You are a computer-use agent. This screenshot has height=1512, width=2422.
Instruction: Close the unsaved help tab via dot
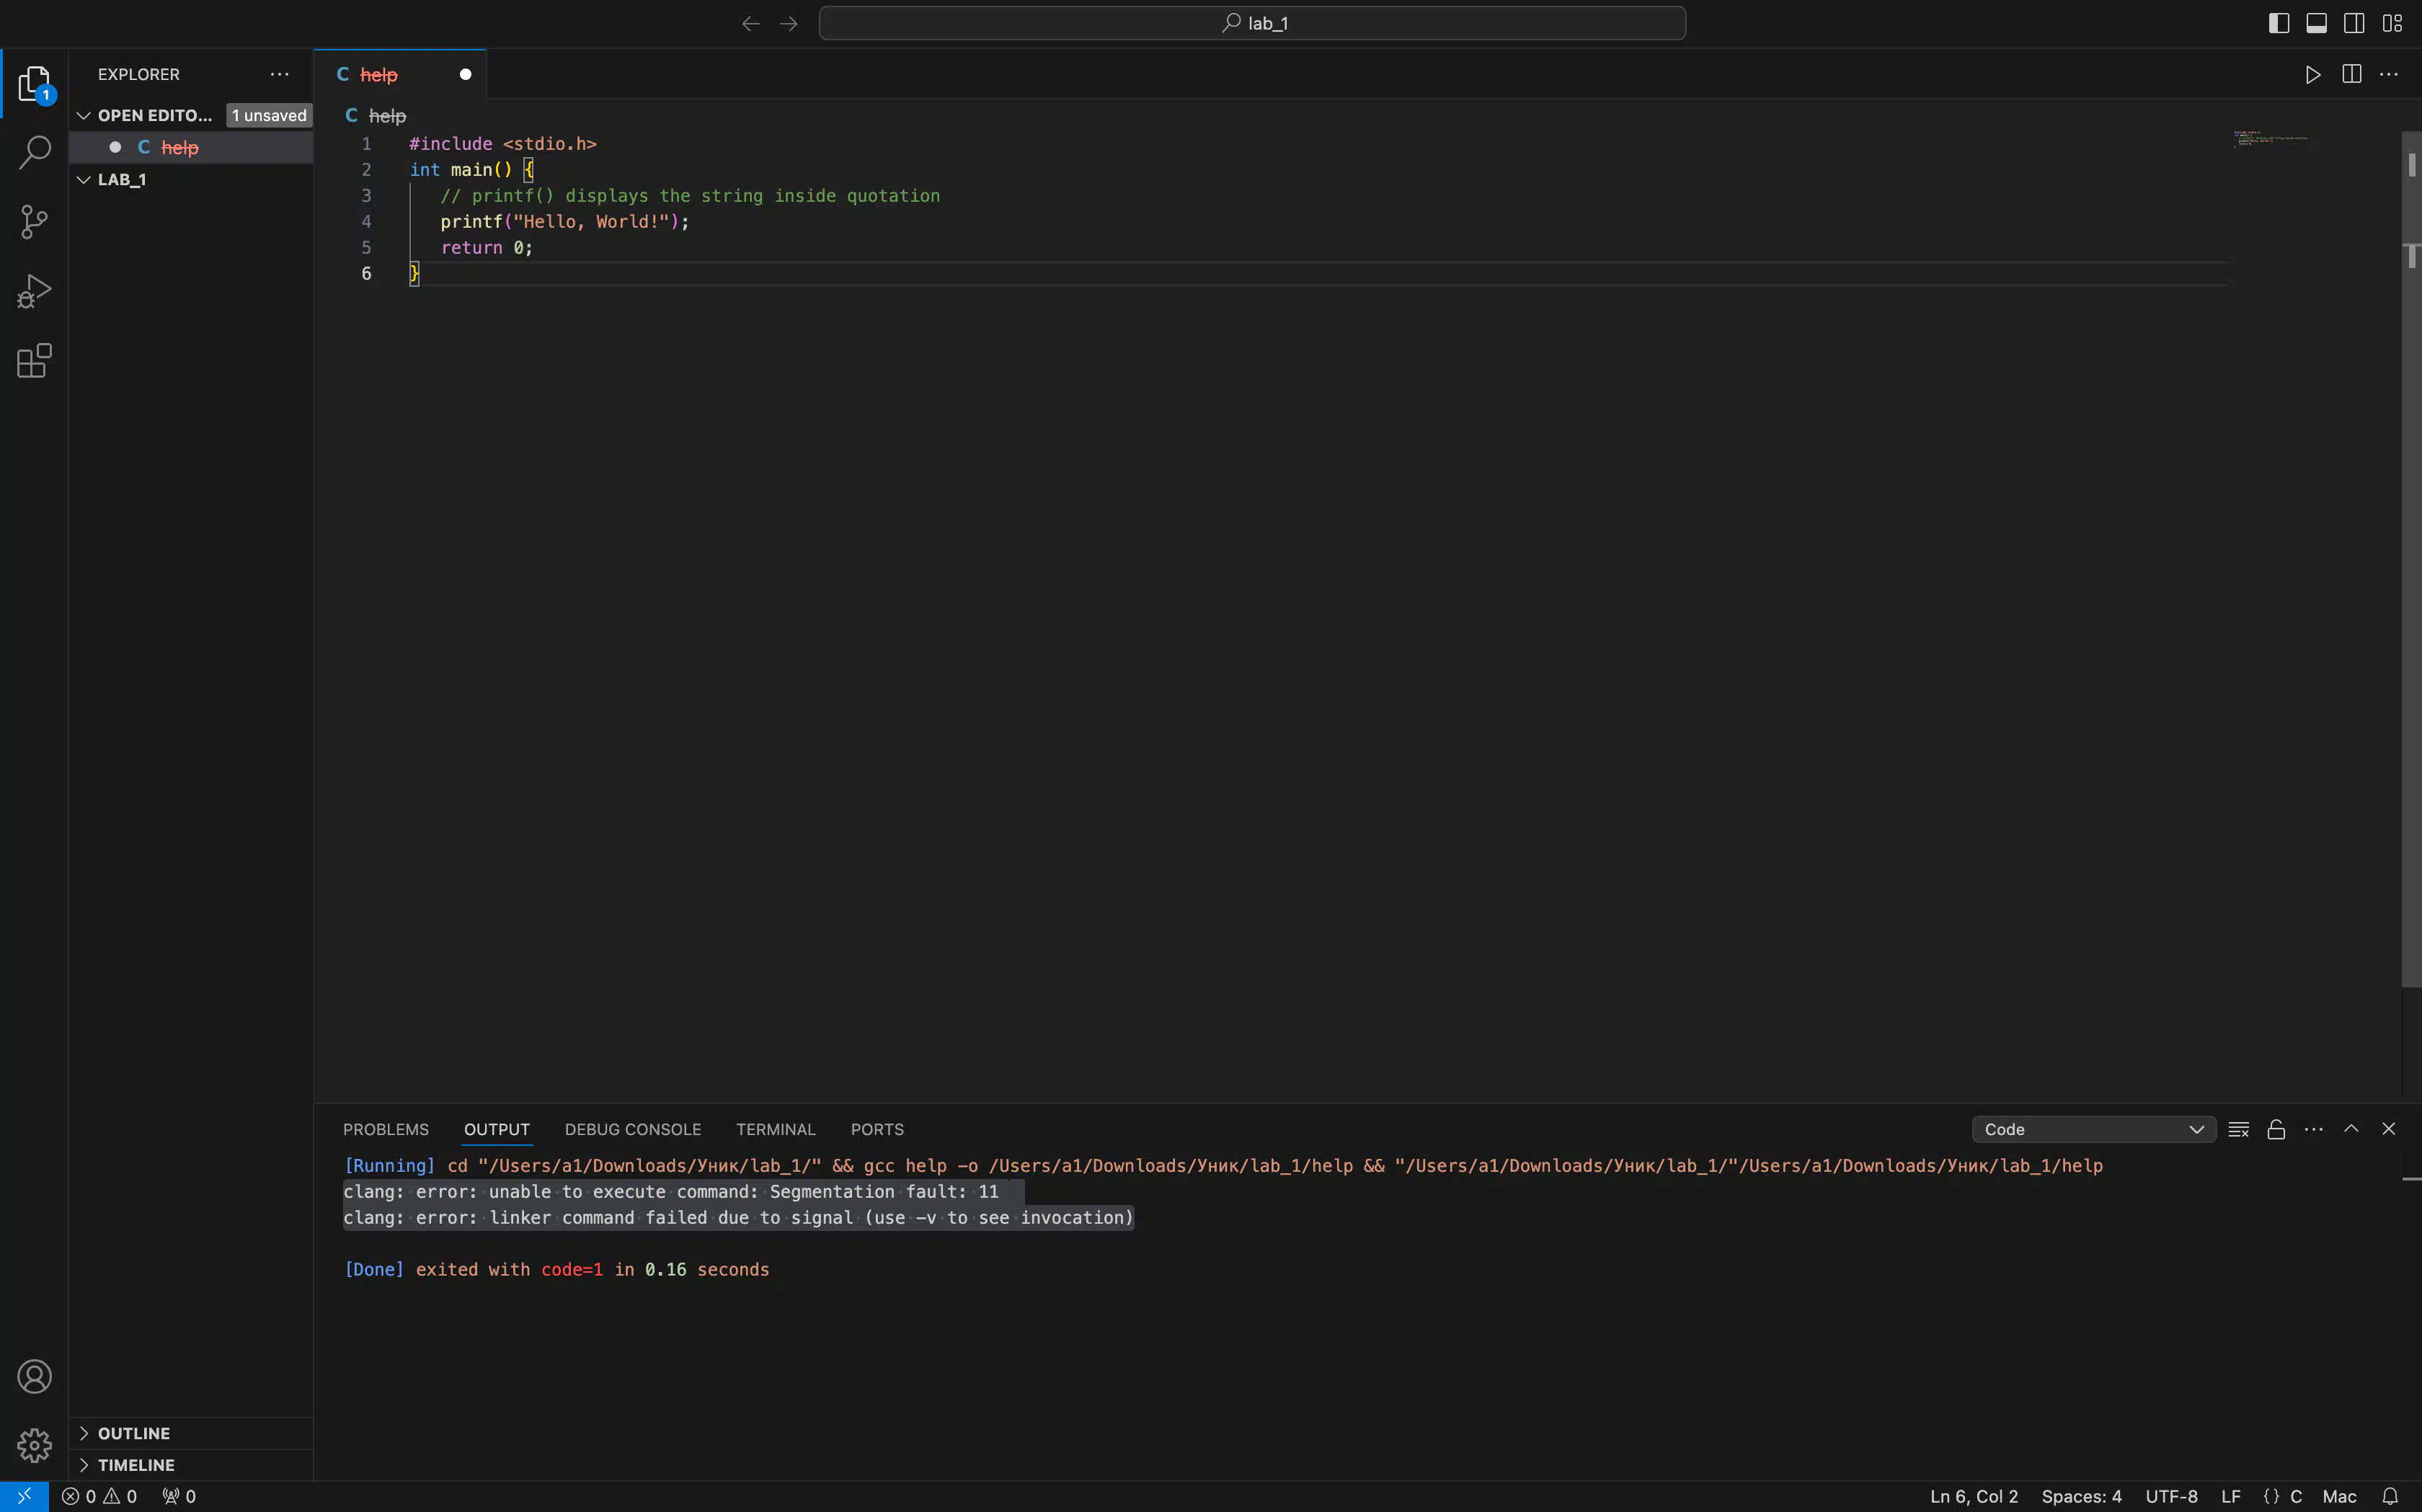click(x=465, y=75)
